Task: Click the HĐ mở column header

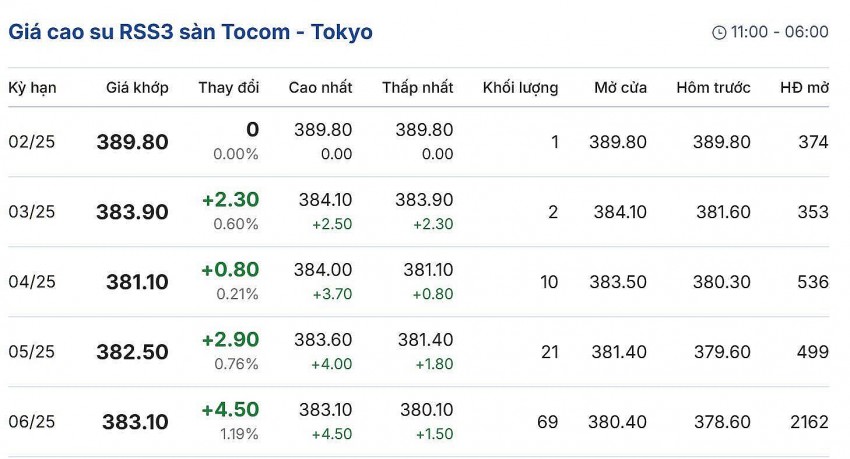Action: tap(804, 88)
